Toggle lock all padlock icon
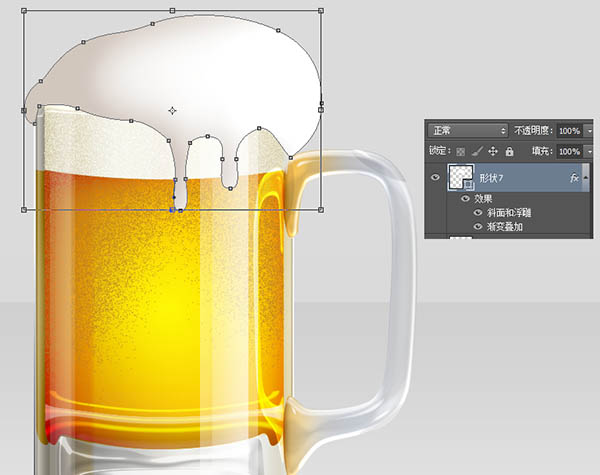 pos(509,151)
